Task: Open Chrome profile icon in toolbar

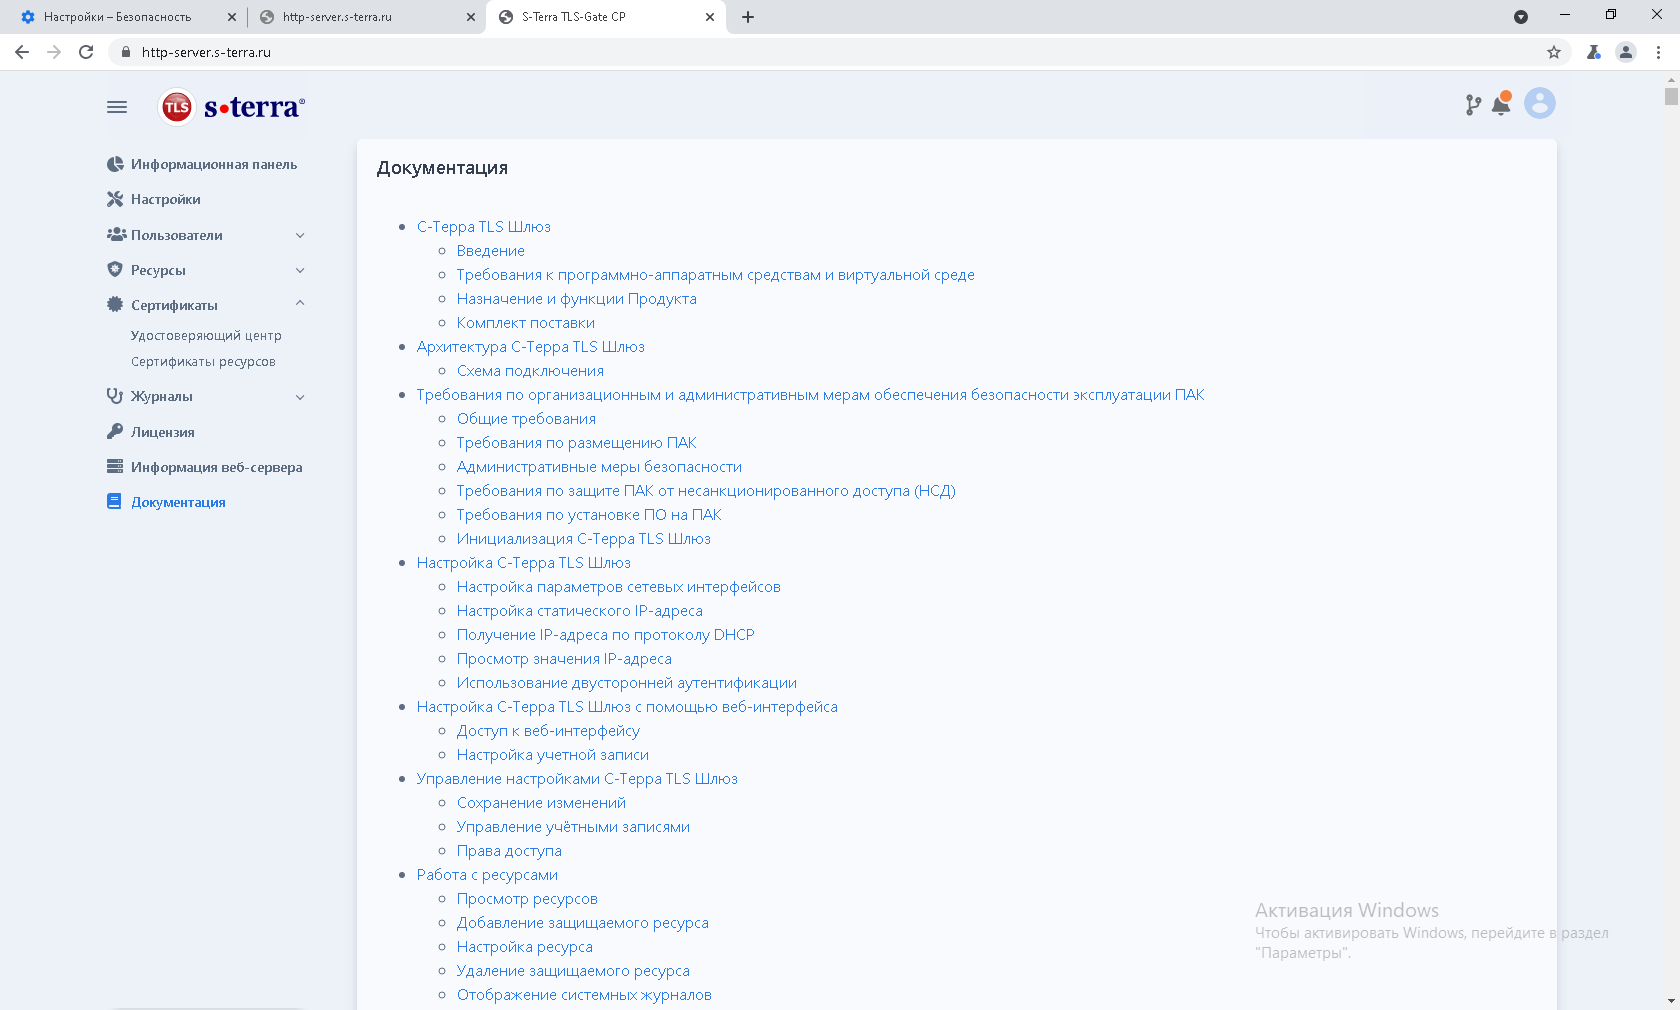Action: (x=1626, y=52)
